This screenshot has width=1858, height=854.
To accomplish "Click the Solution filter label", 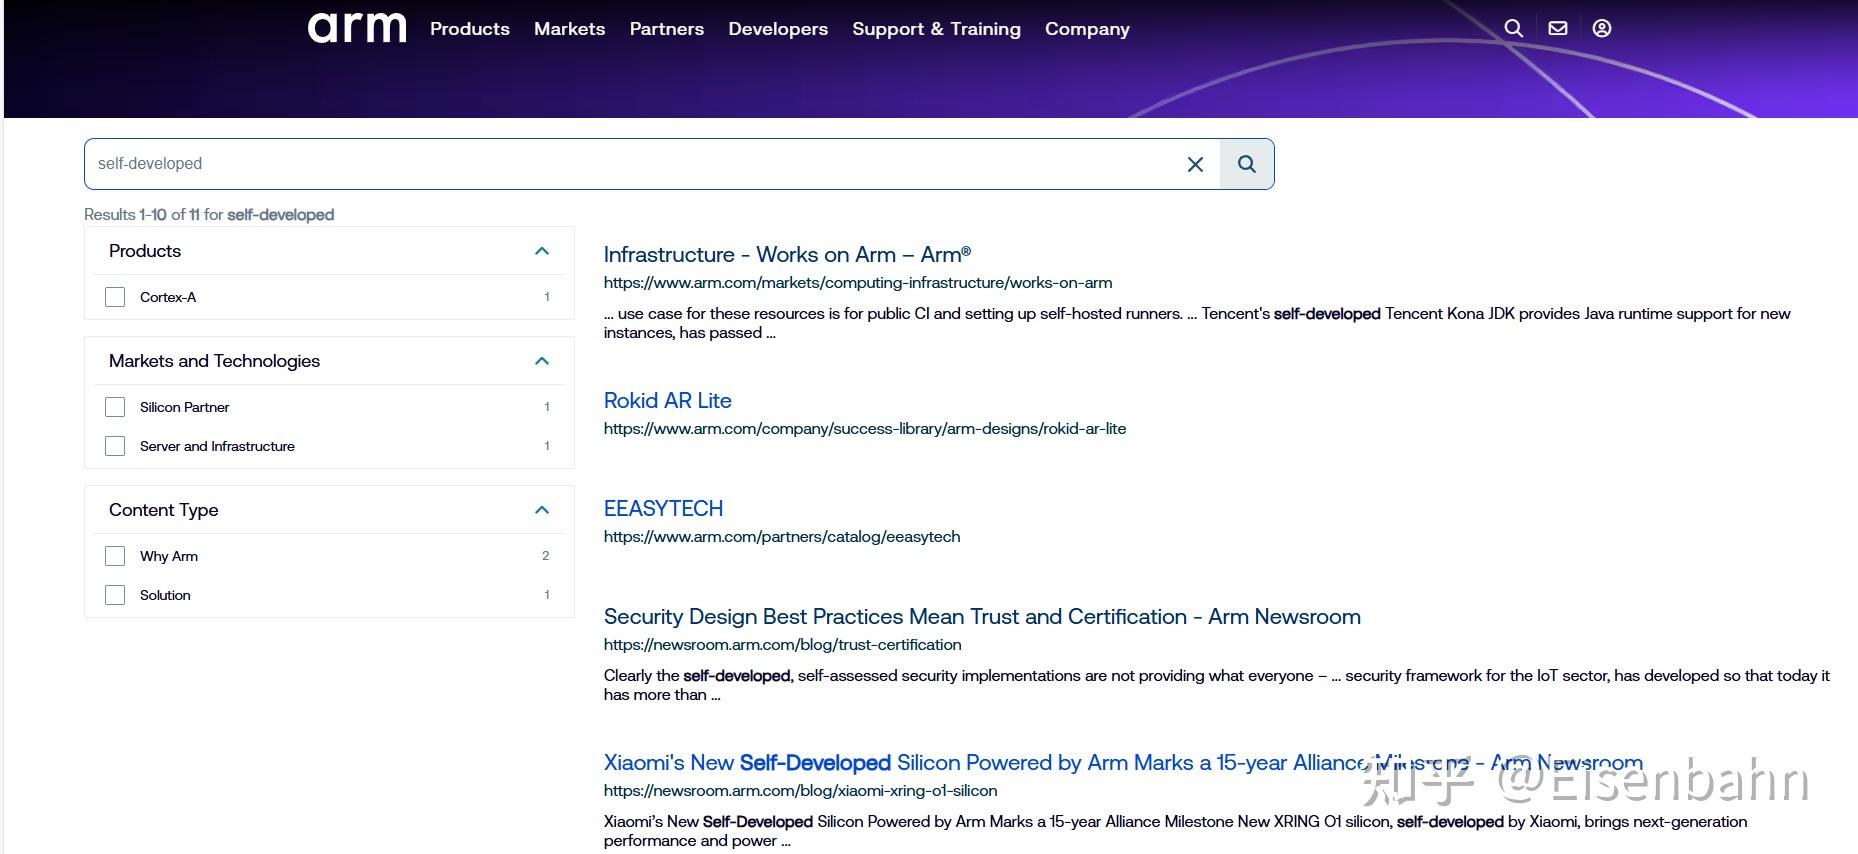I will (x=165, y=595).
